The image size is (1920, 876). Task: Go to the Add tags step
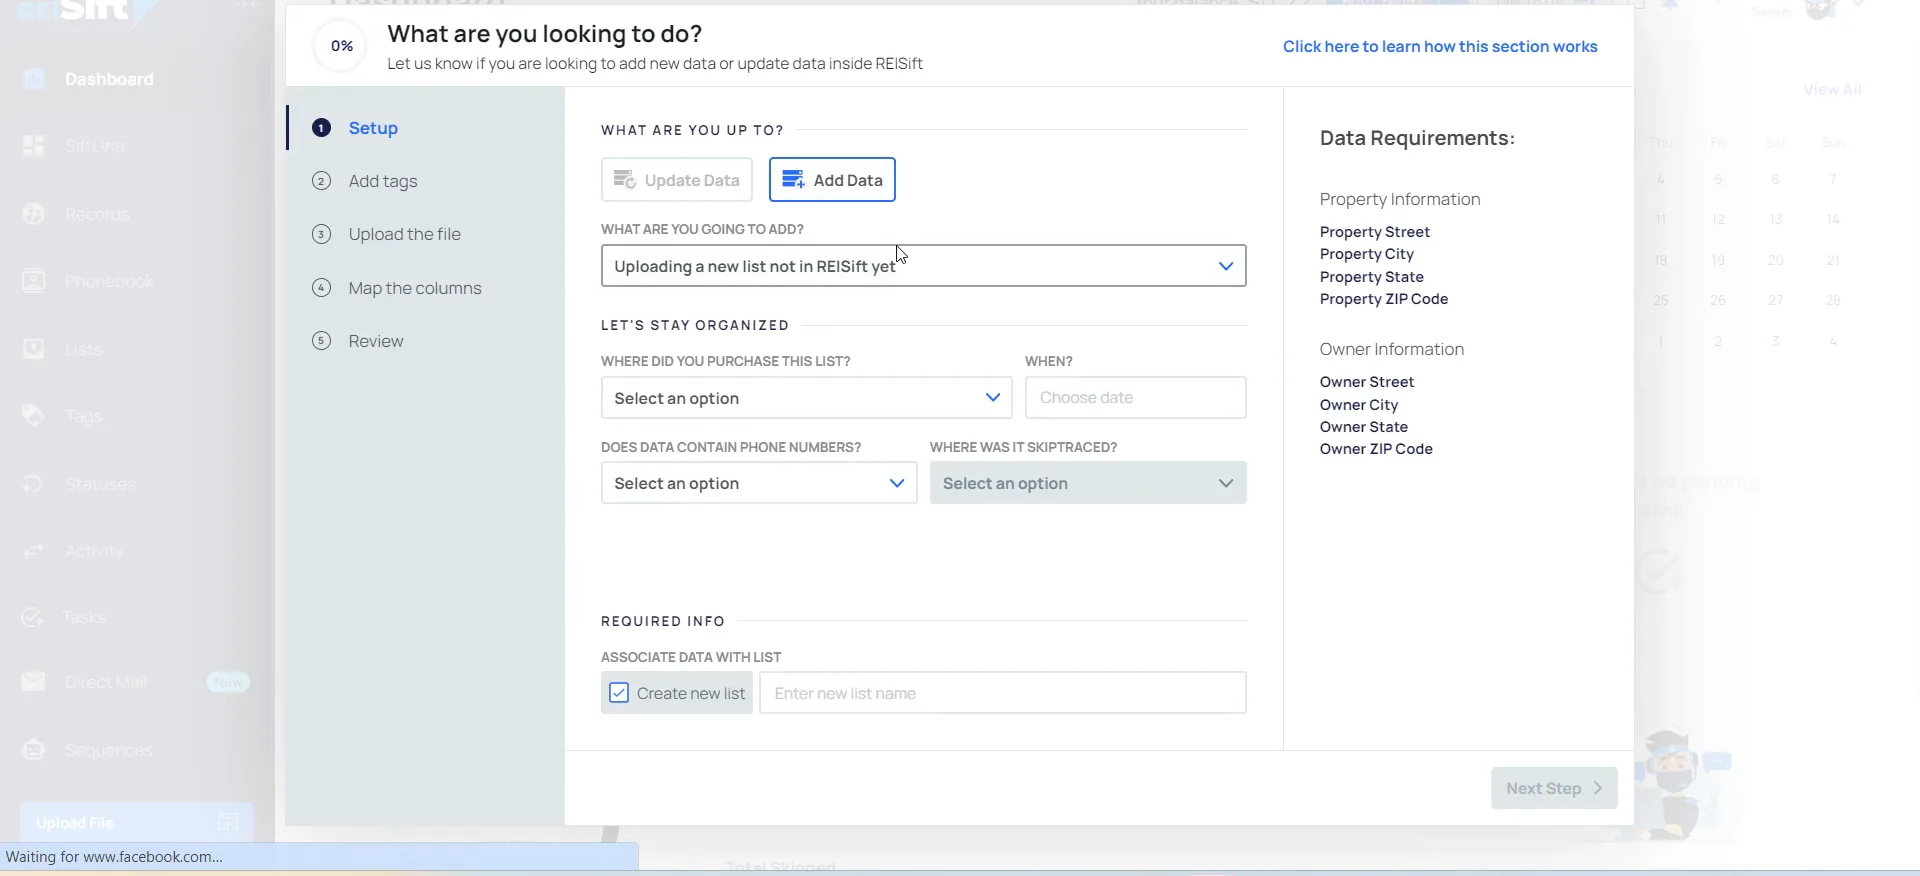tap(383, 181)
